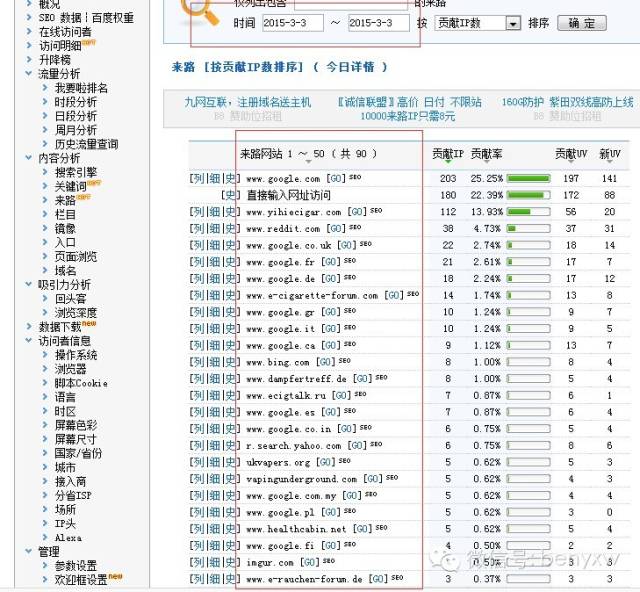Open 国家/省份 report

[x=78, y=454]
